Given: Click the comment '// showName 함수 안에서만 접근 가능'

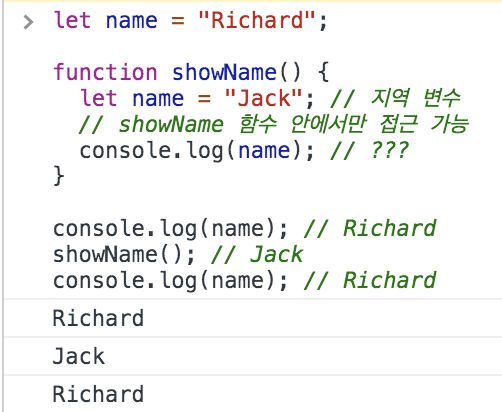Looking at the screenshot, I should pyautogui.click(x=274, y=124).
